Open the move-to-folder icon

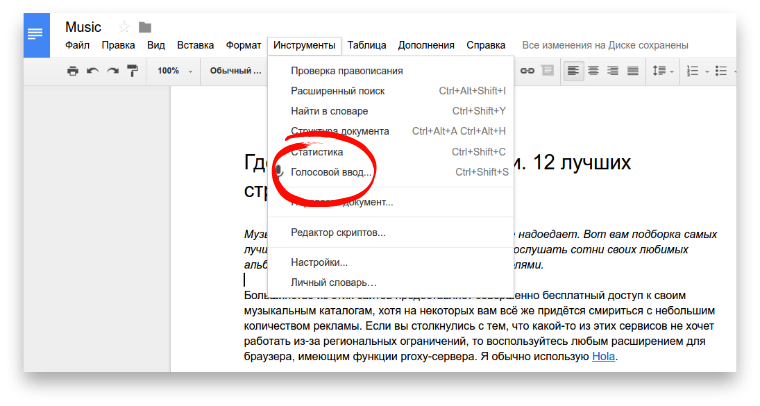click(x=145, y=27)
